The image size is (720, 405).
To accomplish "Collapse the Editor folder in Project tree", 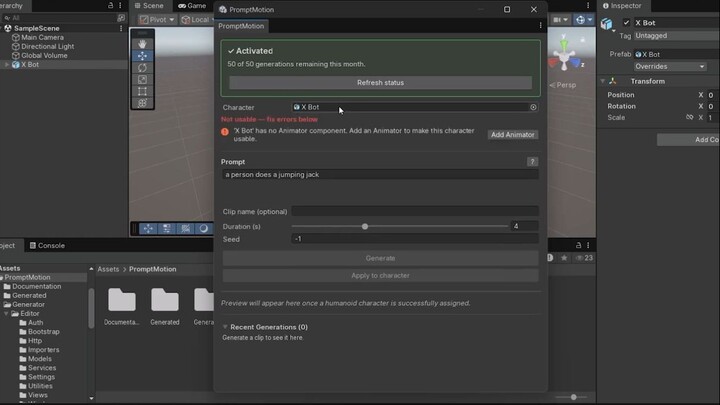I will coord(6,314).
